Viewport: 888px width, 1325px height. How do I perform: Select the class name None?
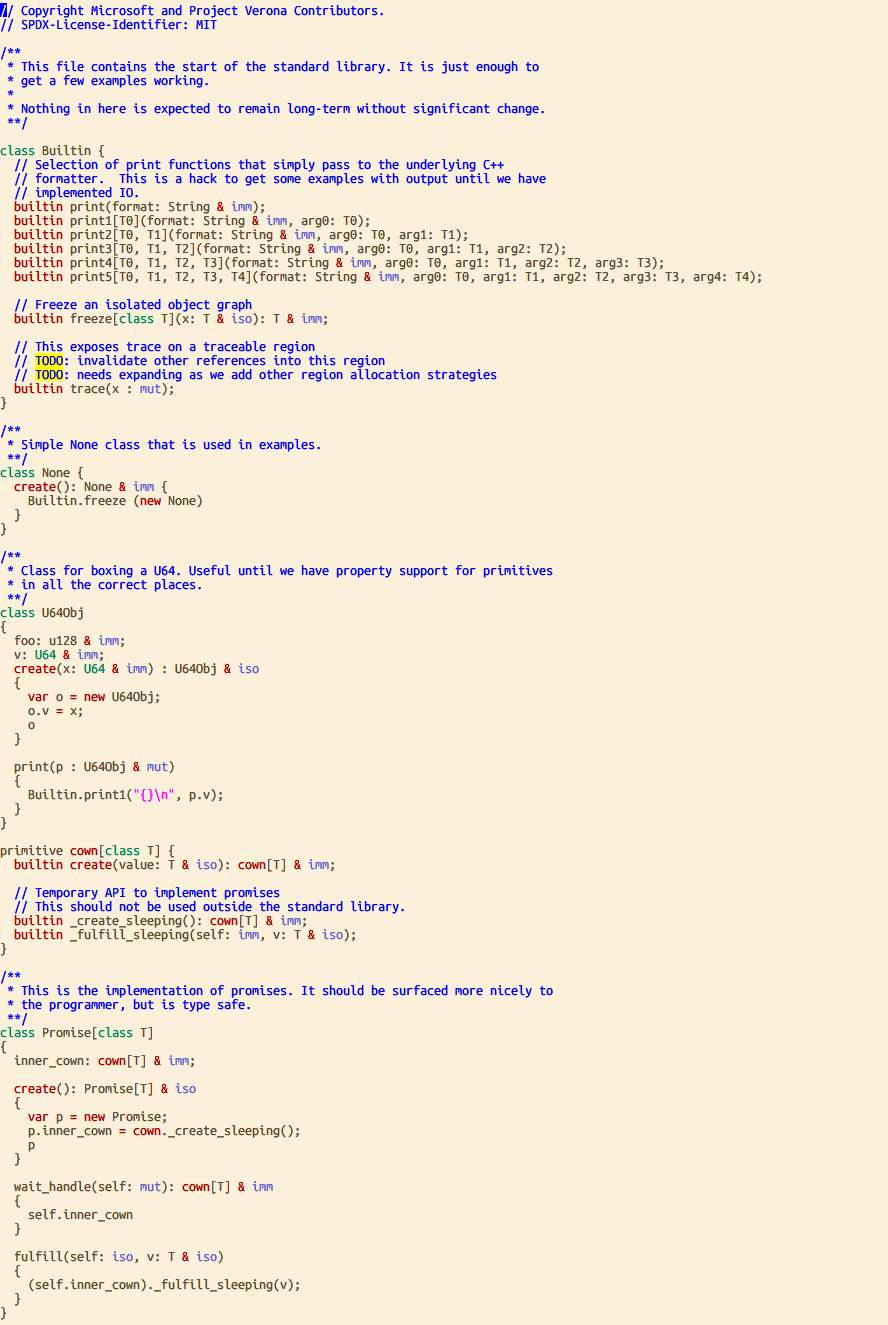[x=57, y=472]
